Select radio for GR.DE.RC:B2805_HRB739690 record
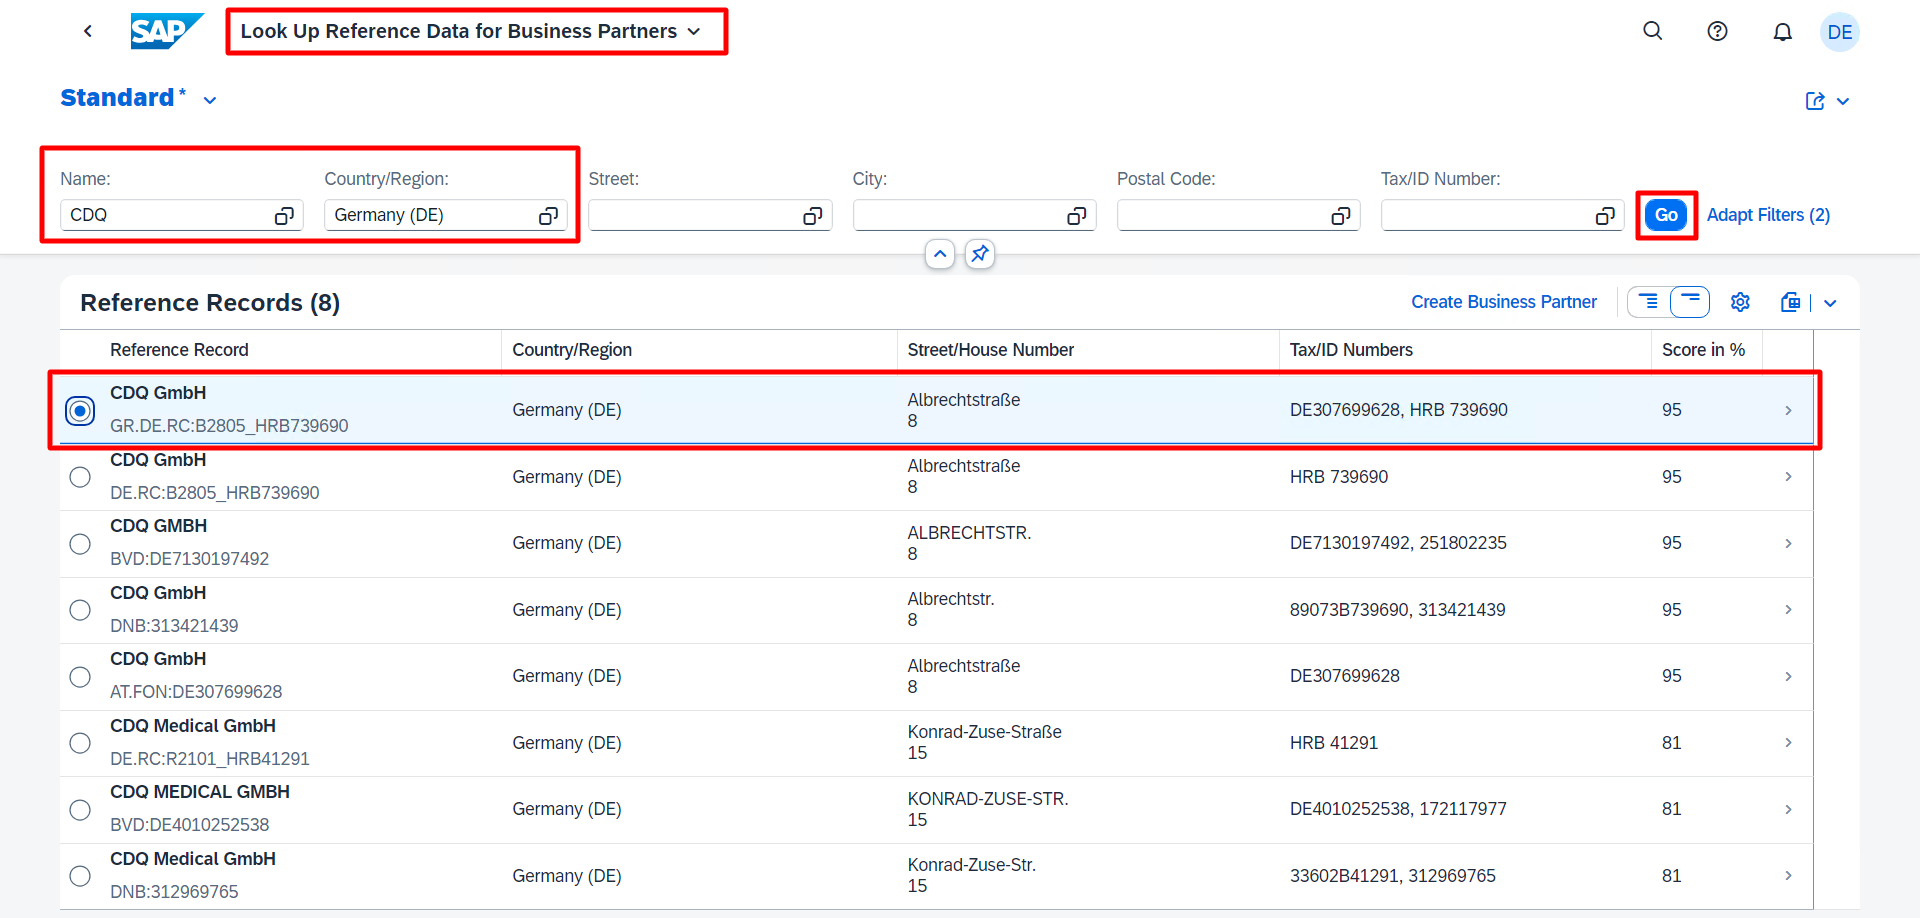This screenshot has height=918, width=1920. [x=80, y=410]
